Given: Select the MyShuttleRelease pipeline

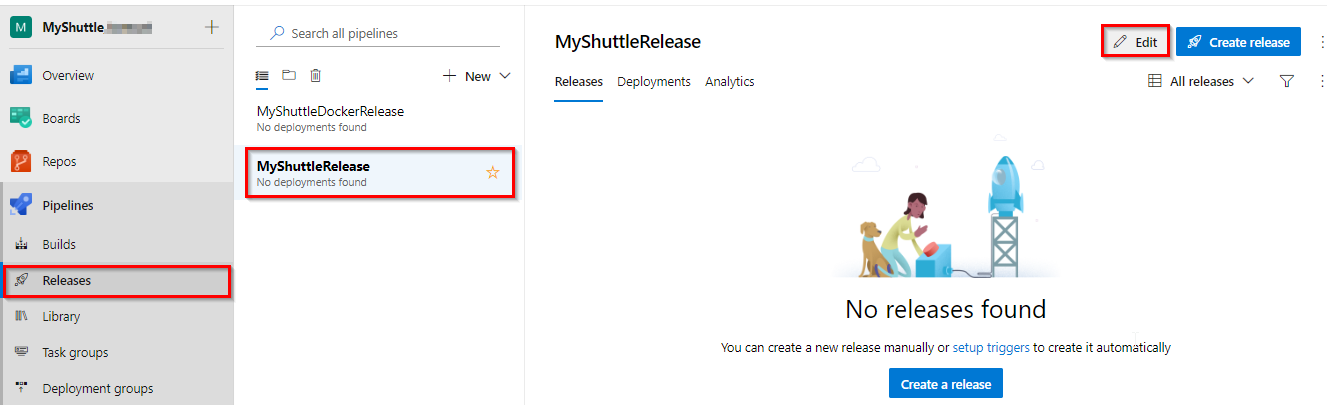Looking at the screenshot, I should coord(380,173).
